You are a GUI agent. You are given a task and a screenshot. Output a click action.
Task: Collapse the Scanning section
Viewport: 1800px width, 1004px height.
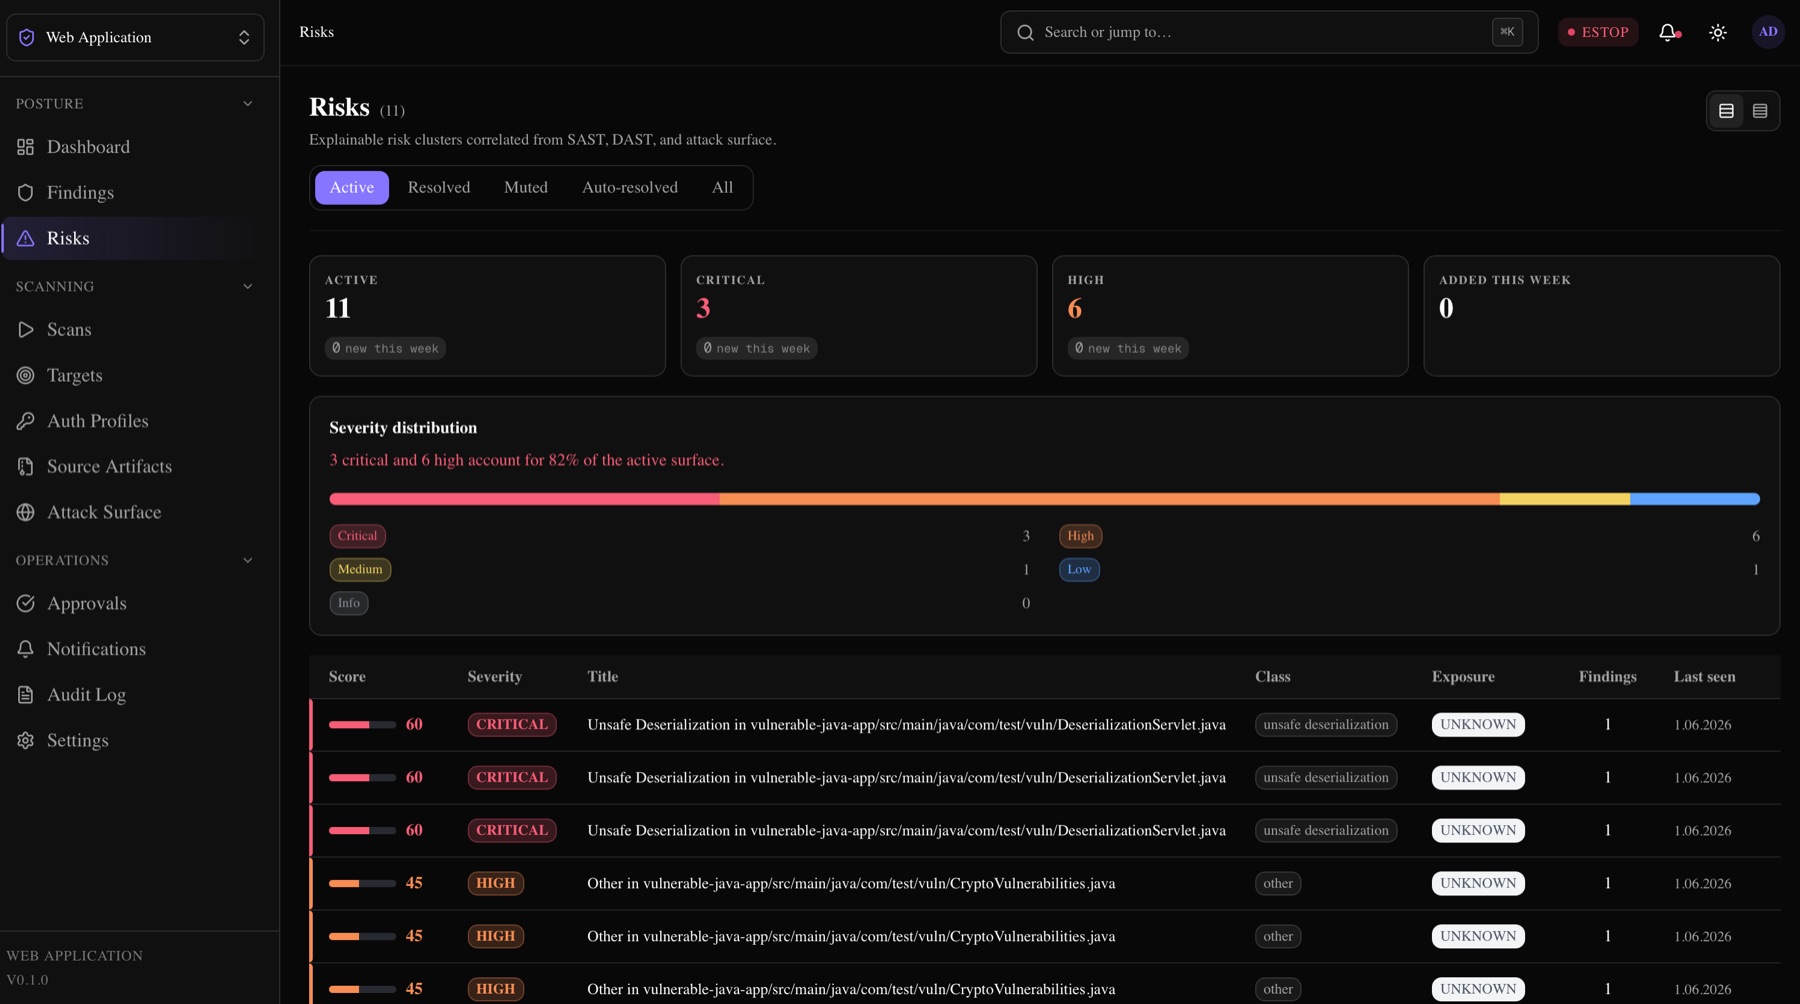point(248,287)
